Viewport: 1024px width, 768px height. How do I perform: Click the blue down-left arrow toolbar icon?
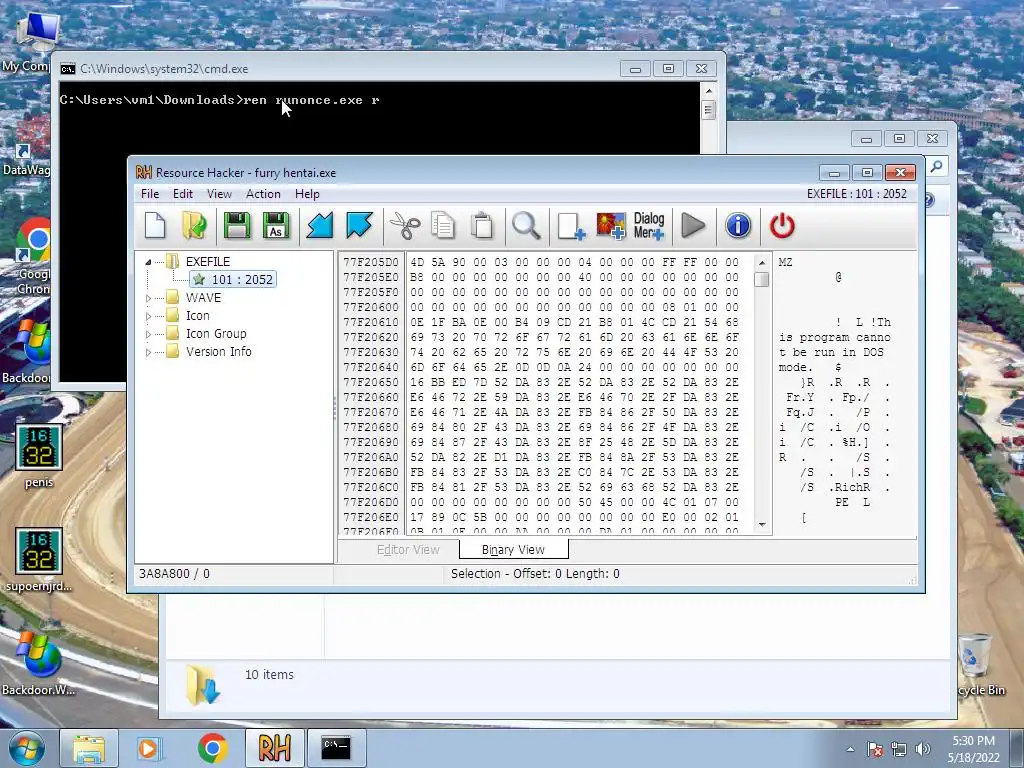tap(320, 226)
